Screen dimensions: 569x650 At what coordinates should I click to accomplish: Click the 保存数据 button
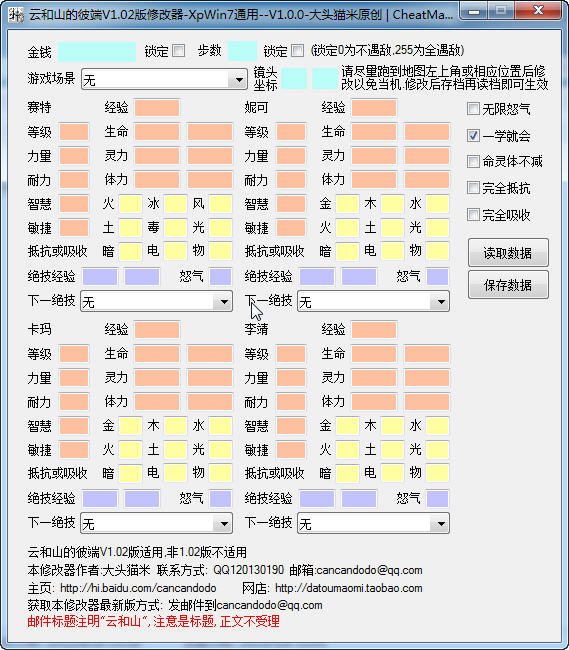[x=508, y=285]
